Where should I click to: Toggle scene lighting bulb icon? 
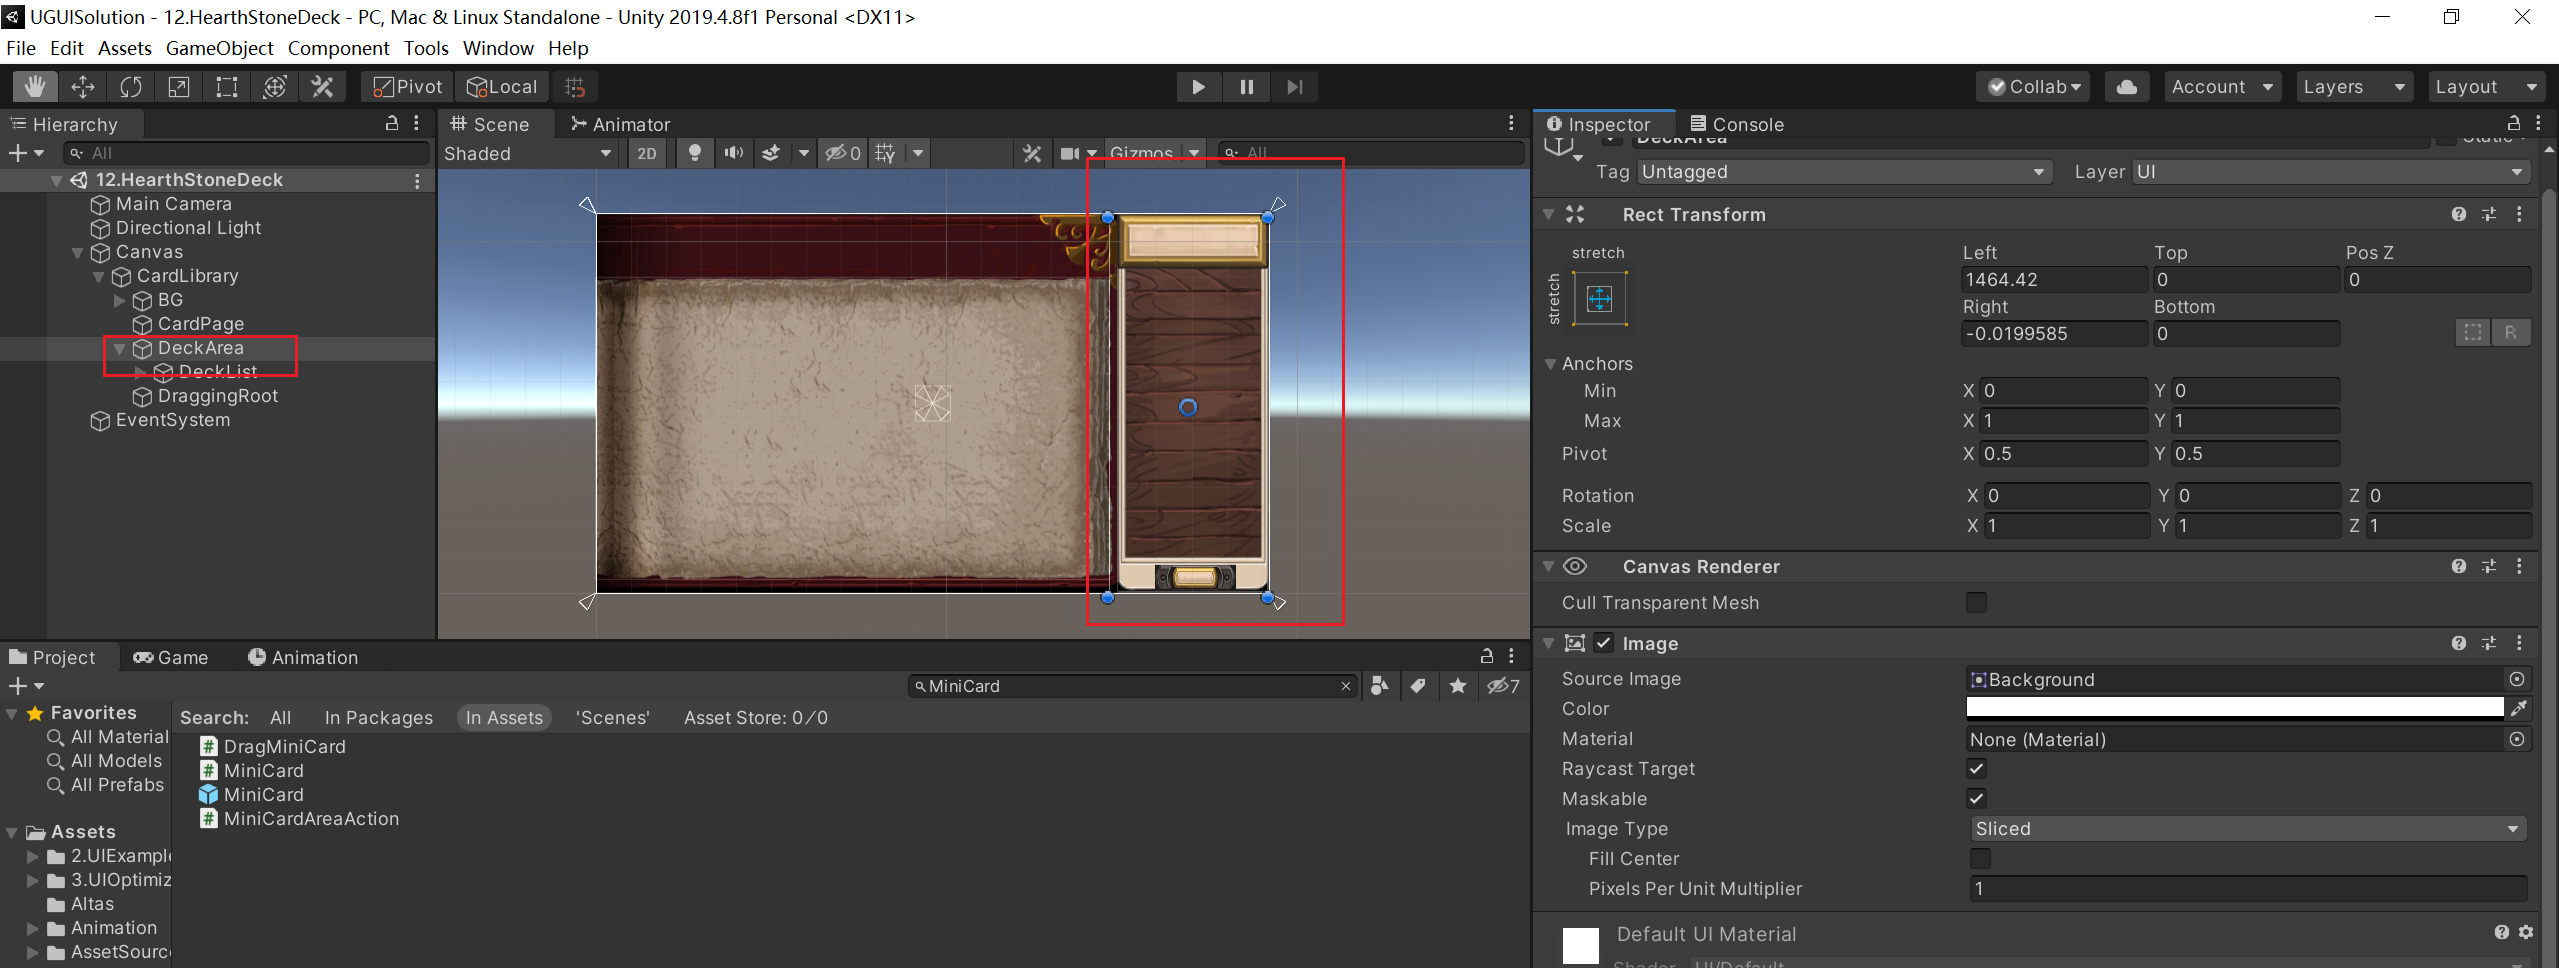695,153
